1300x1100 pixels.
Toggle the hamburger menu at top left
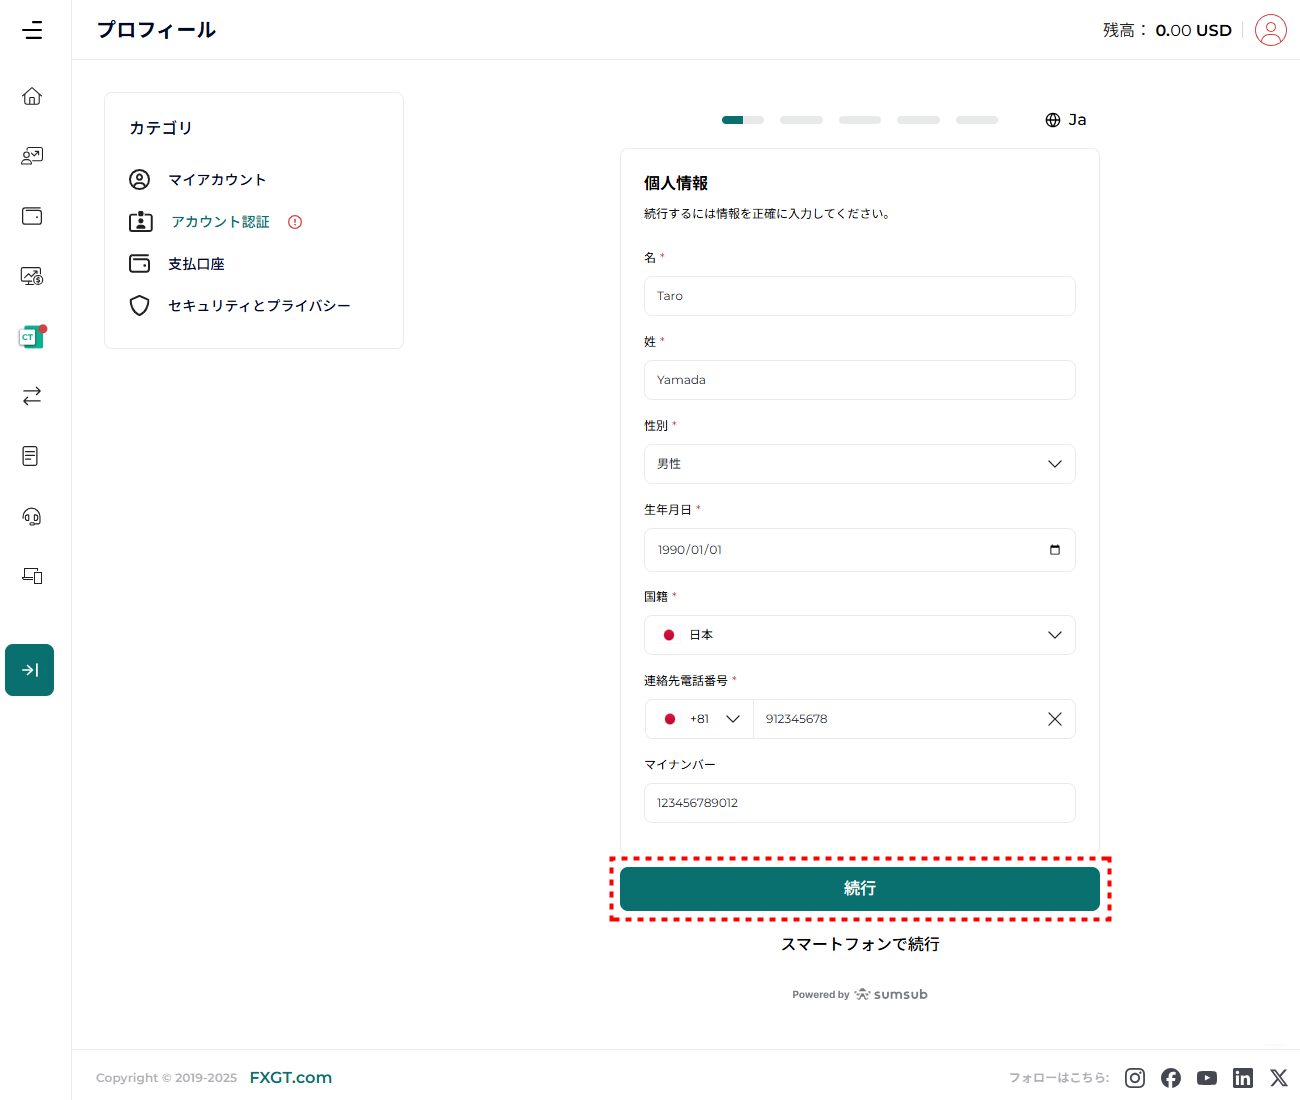coord(32,30)
